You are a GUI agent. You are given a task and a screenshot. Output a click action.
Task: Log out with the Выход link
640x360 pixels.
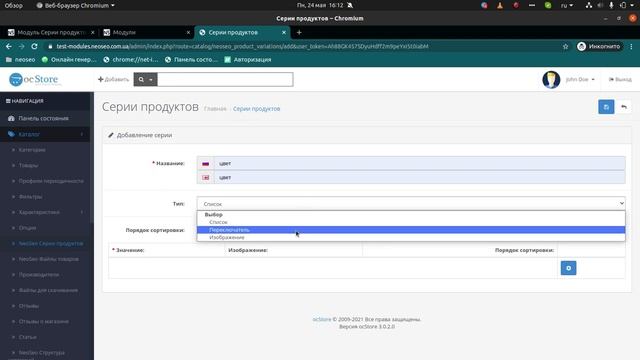point(620,79)
